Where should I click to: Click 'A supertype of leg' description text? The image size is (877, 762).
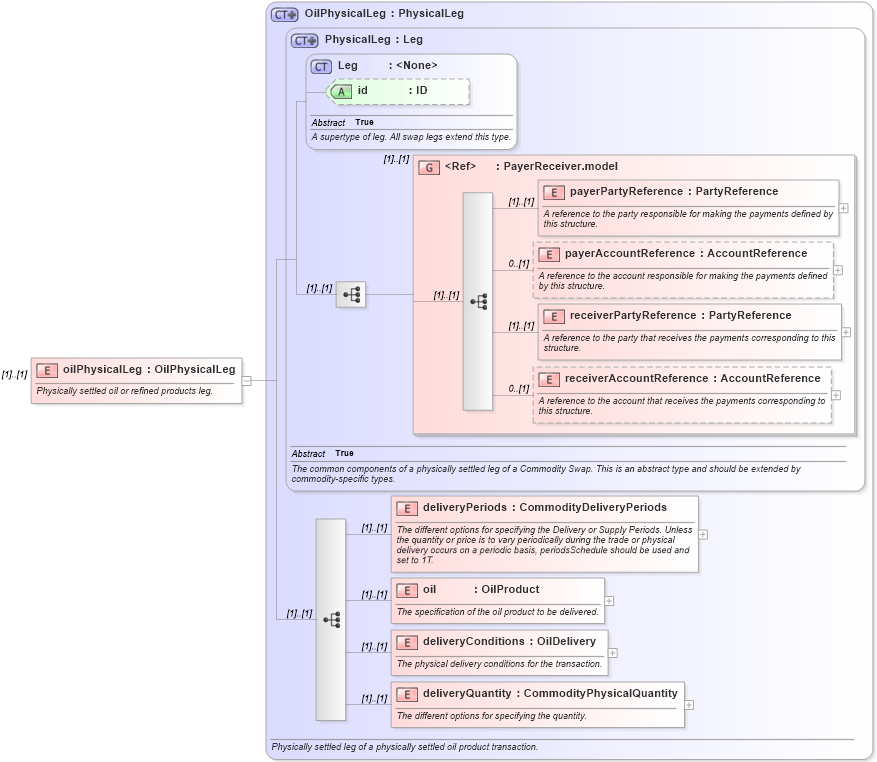click(x=411, y=137)
